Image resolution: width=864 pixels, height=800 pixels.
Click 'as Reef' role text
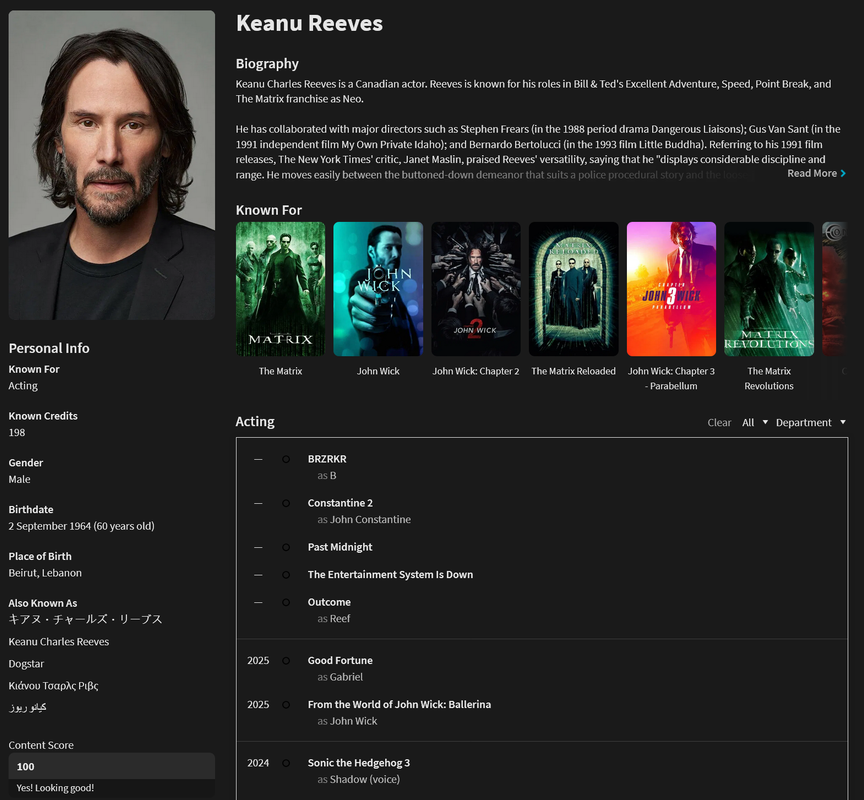point(333,619)
